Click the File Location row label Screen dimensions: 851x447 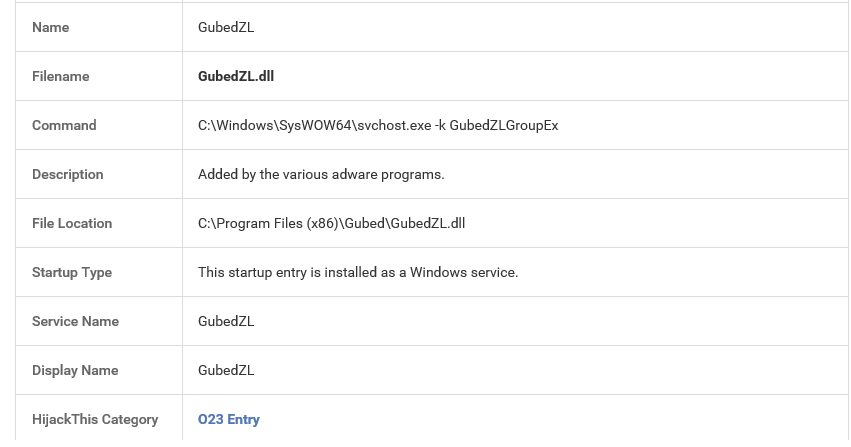coord(72,223)
